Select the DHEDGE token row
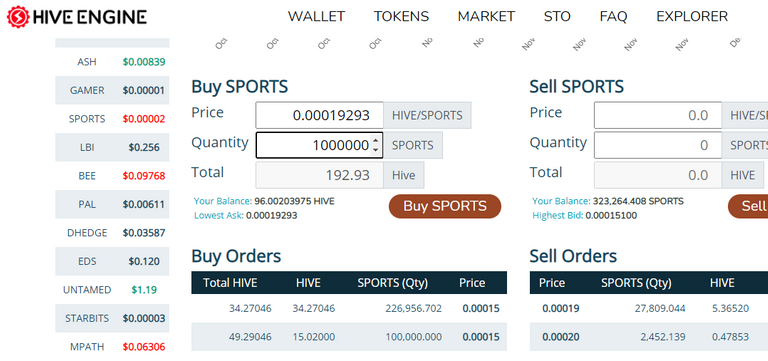Screen dimensions: 768x361 point(112,233)
